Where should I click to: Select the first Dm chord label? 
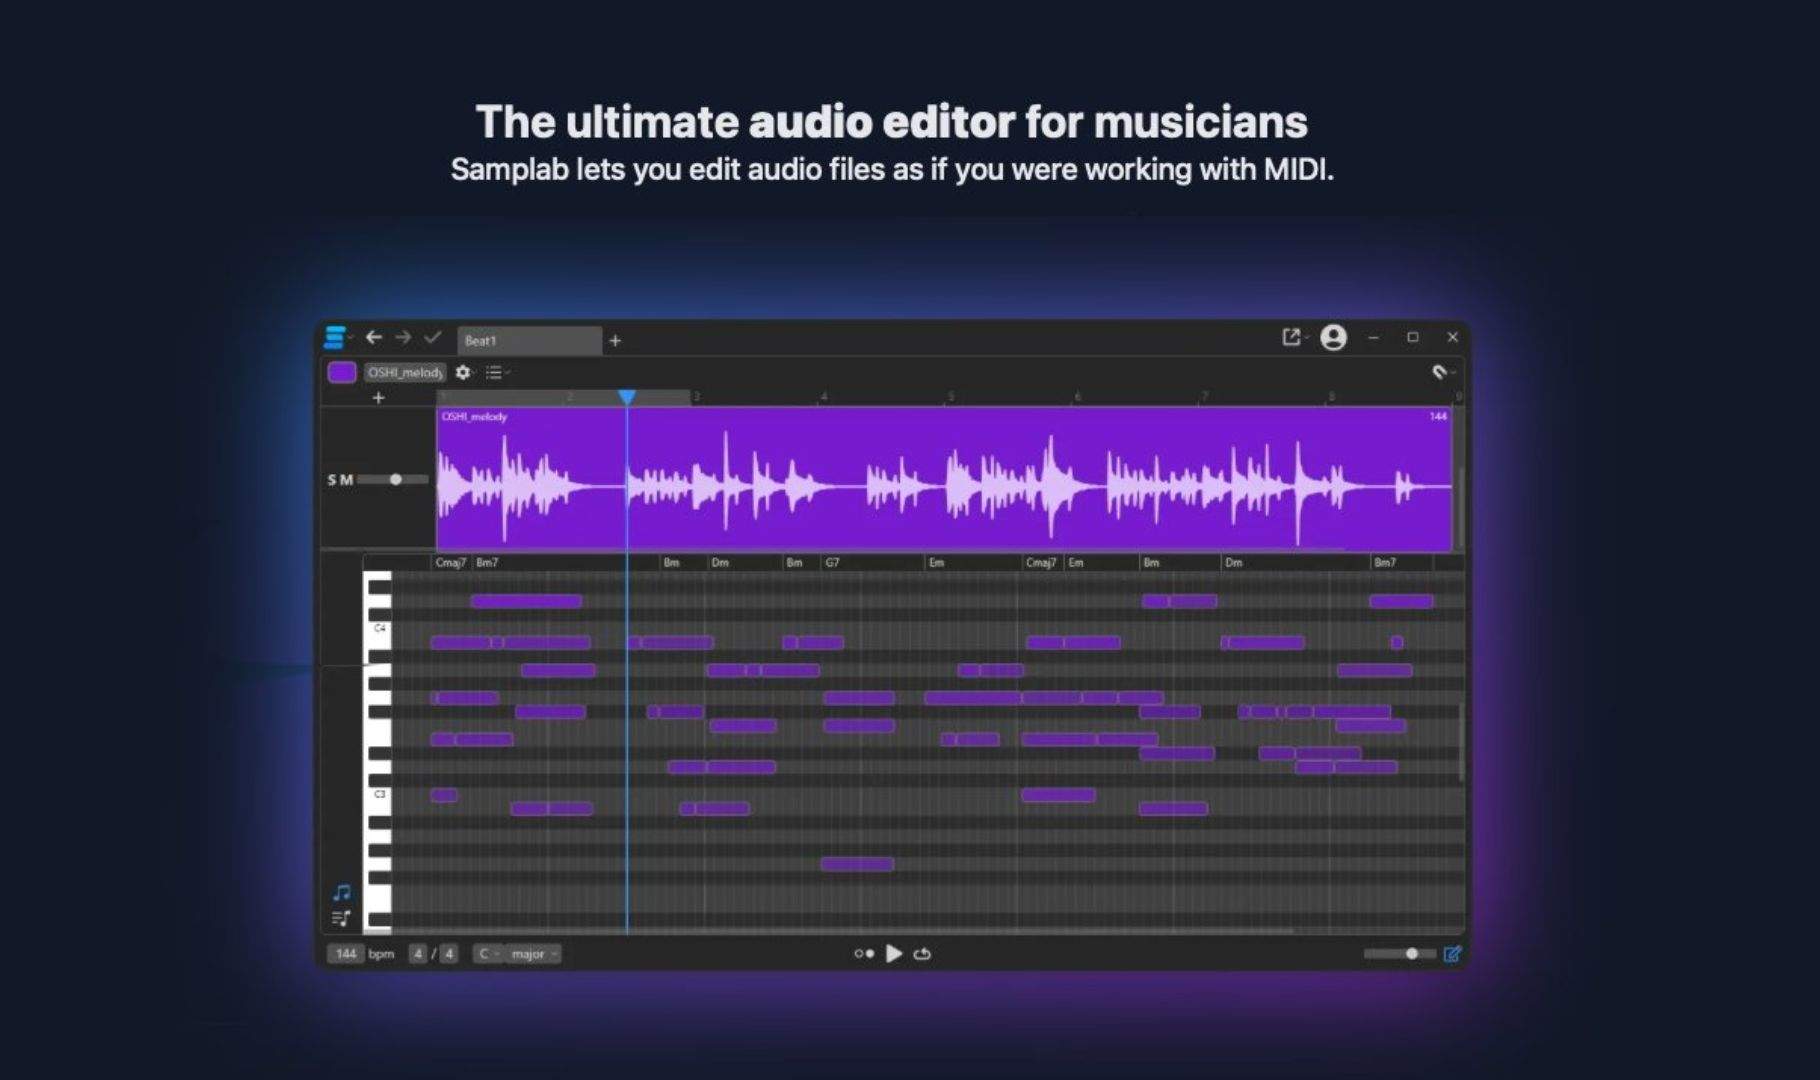tap(720, 563)
